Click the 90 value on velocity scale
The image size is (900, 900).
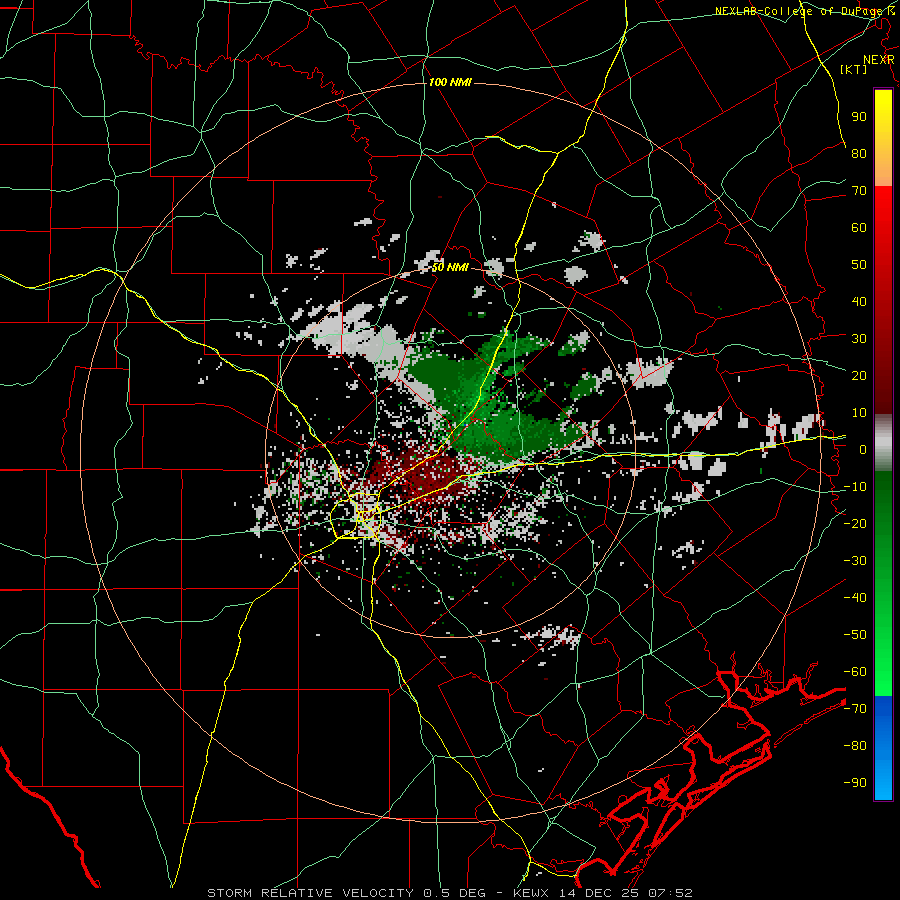[859, 117]
